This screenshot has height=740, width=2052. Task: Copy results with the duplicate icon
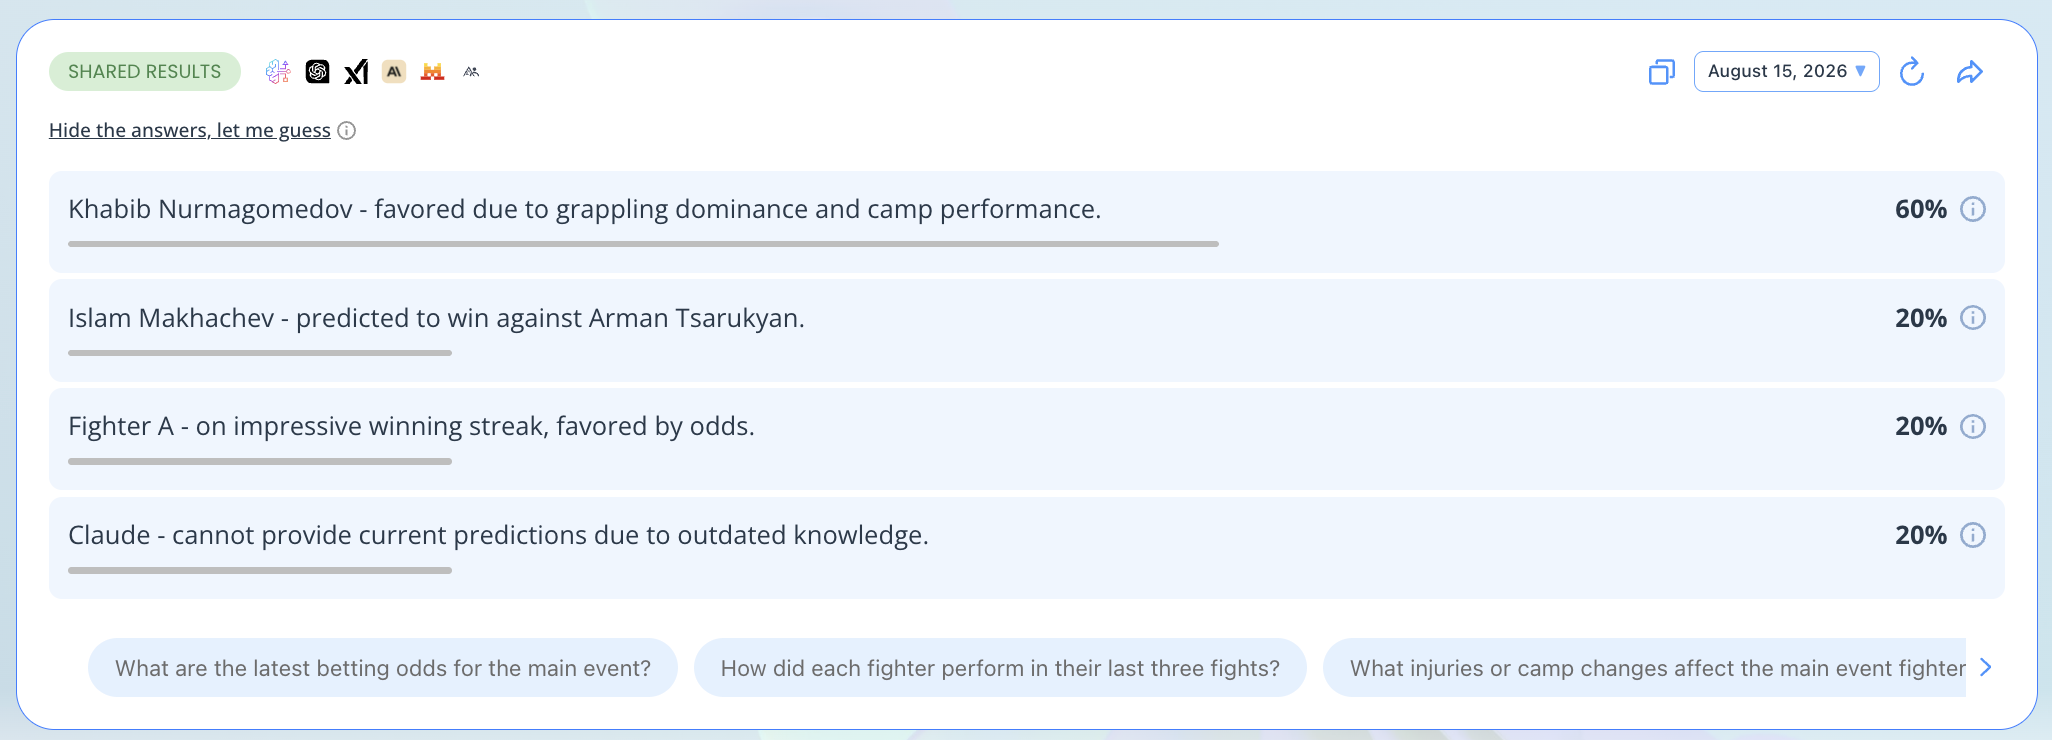(1662, 72)
